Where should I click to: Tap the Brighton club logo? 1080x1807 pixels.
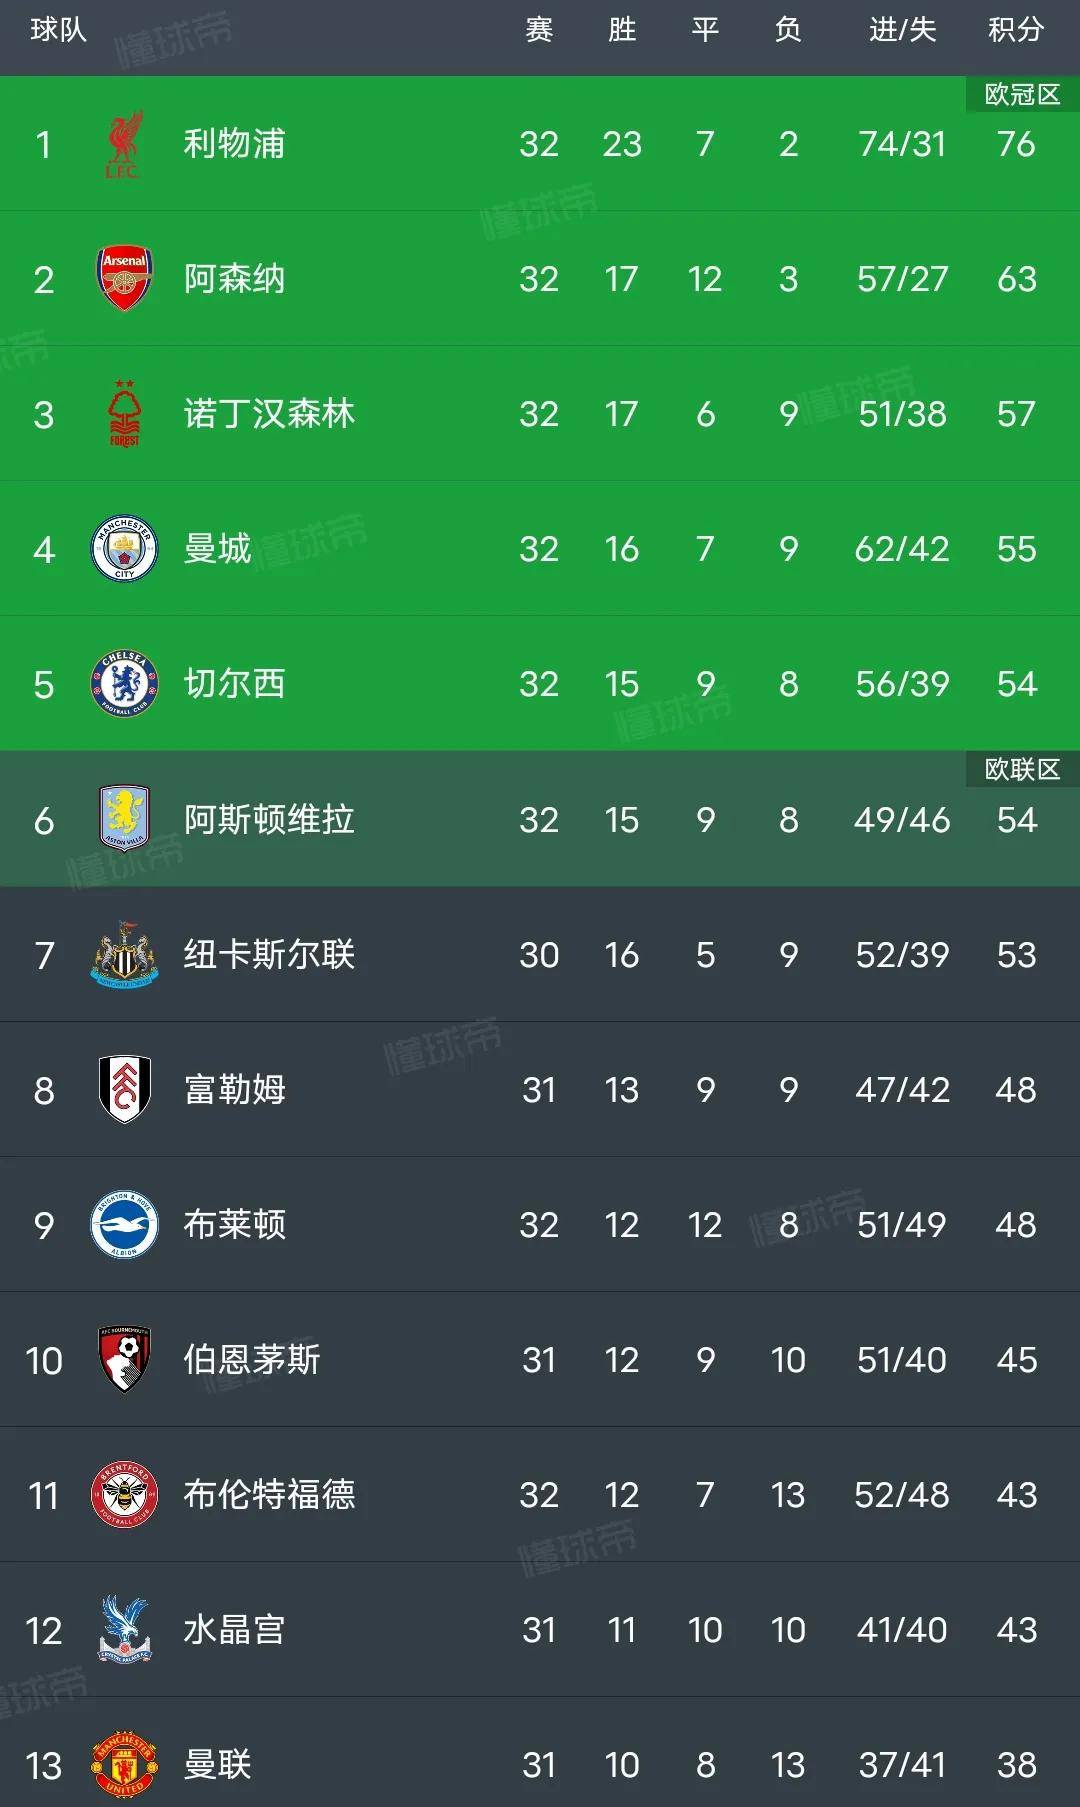[x=124, y=1224]
